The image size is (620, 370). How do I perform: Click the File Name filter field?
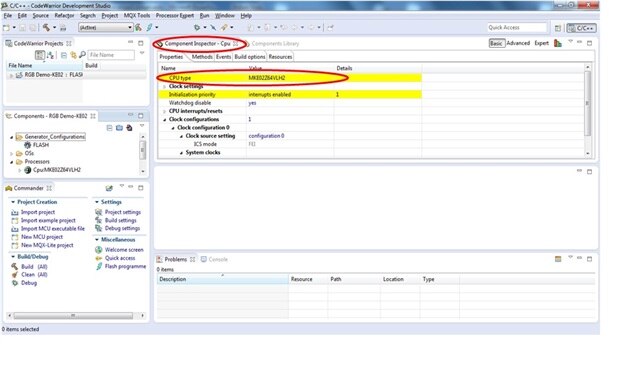(111, 55)
